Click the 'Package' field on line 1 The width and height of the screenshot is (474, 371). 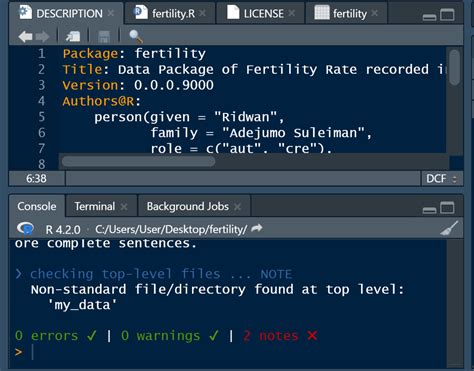coord(90,54)
